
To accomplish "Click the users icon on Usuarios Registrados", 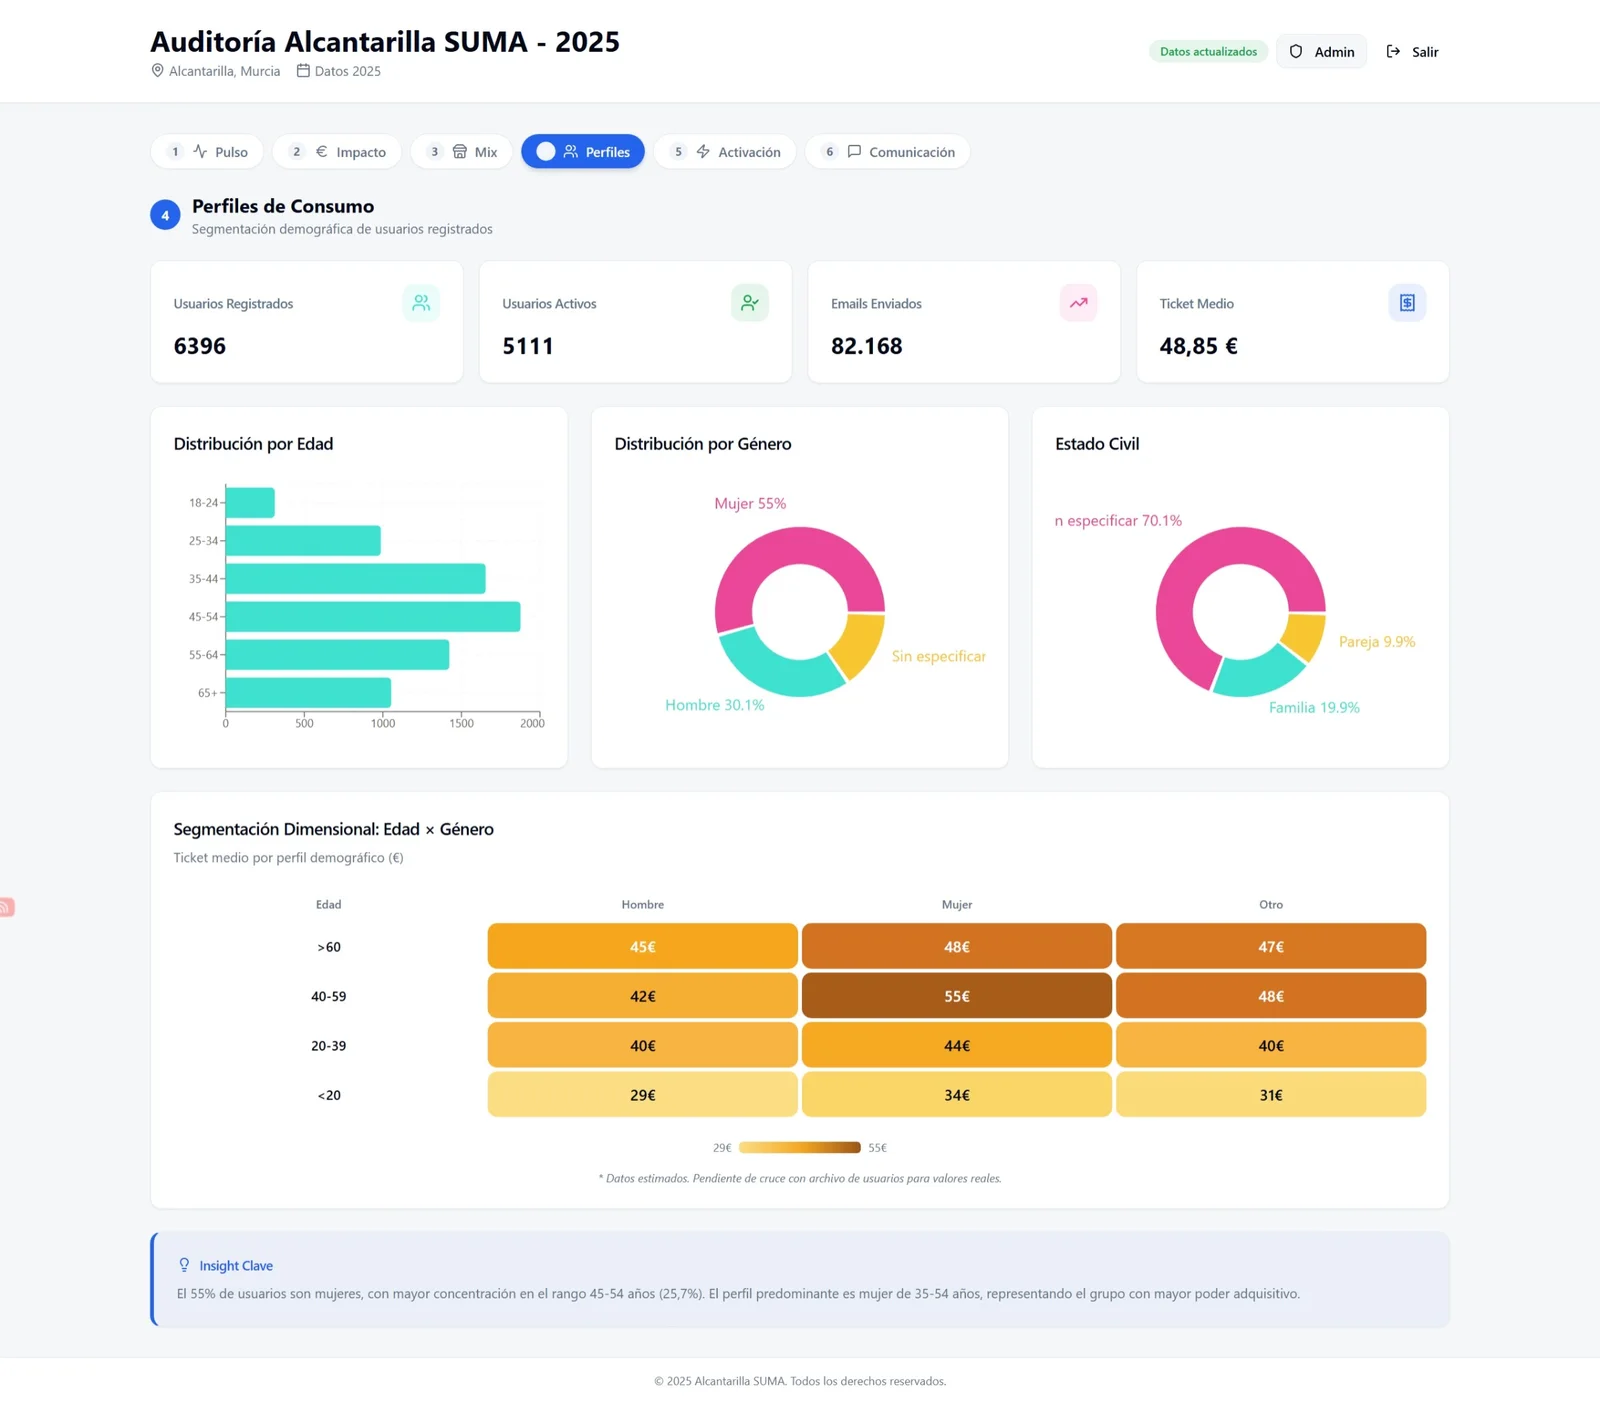I will [421, 303].
